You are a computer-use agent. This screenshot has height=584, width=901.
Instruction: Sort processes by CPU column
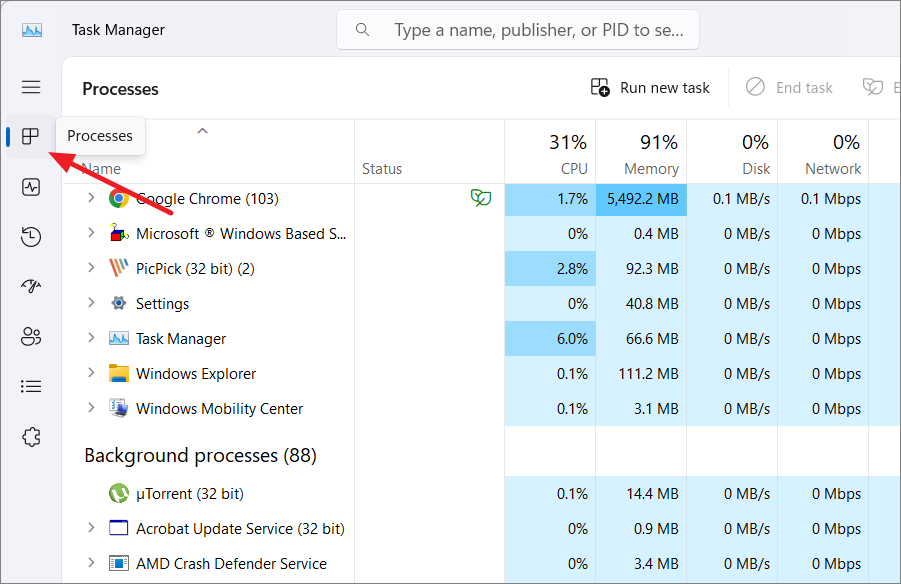tap(550, 152)
